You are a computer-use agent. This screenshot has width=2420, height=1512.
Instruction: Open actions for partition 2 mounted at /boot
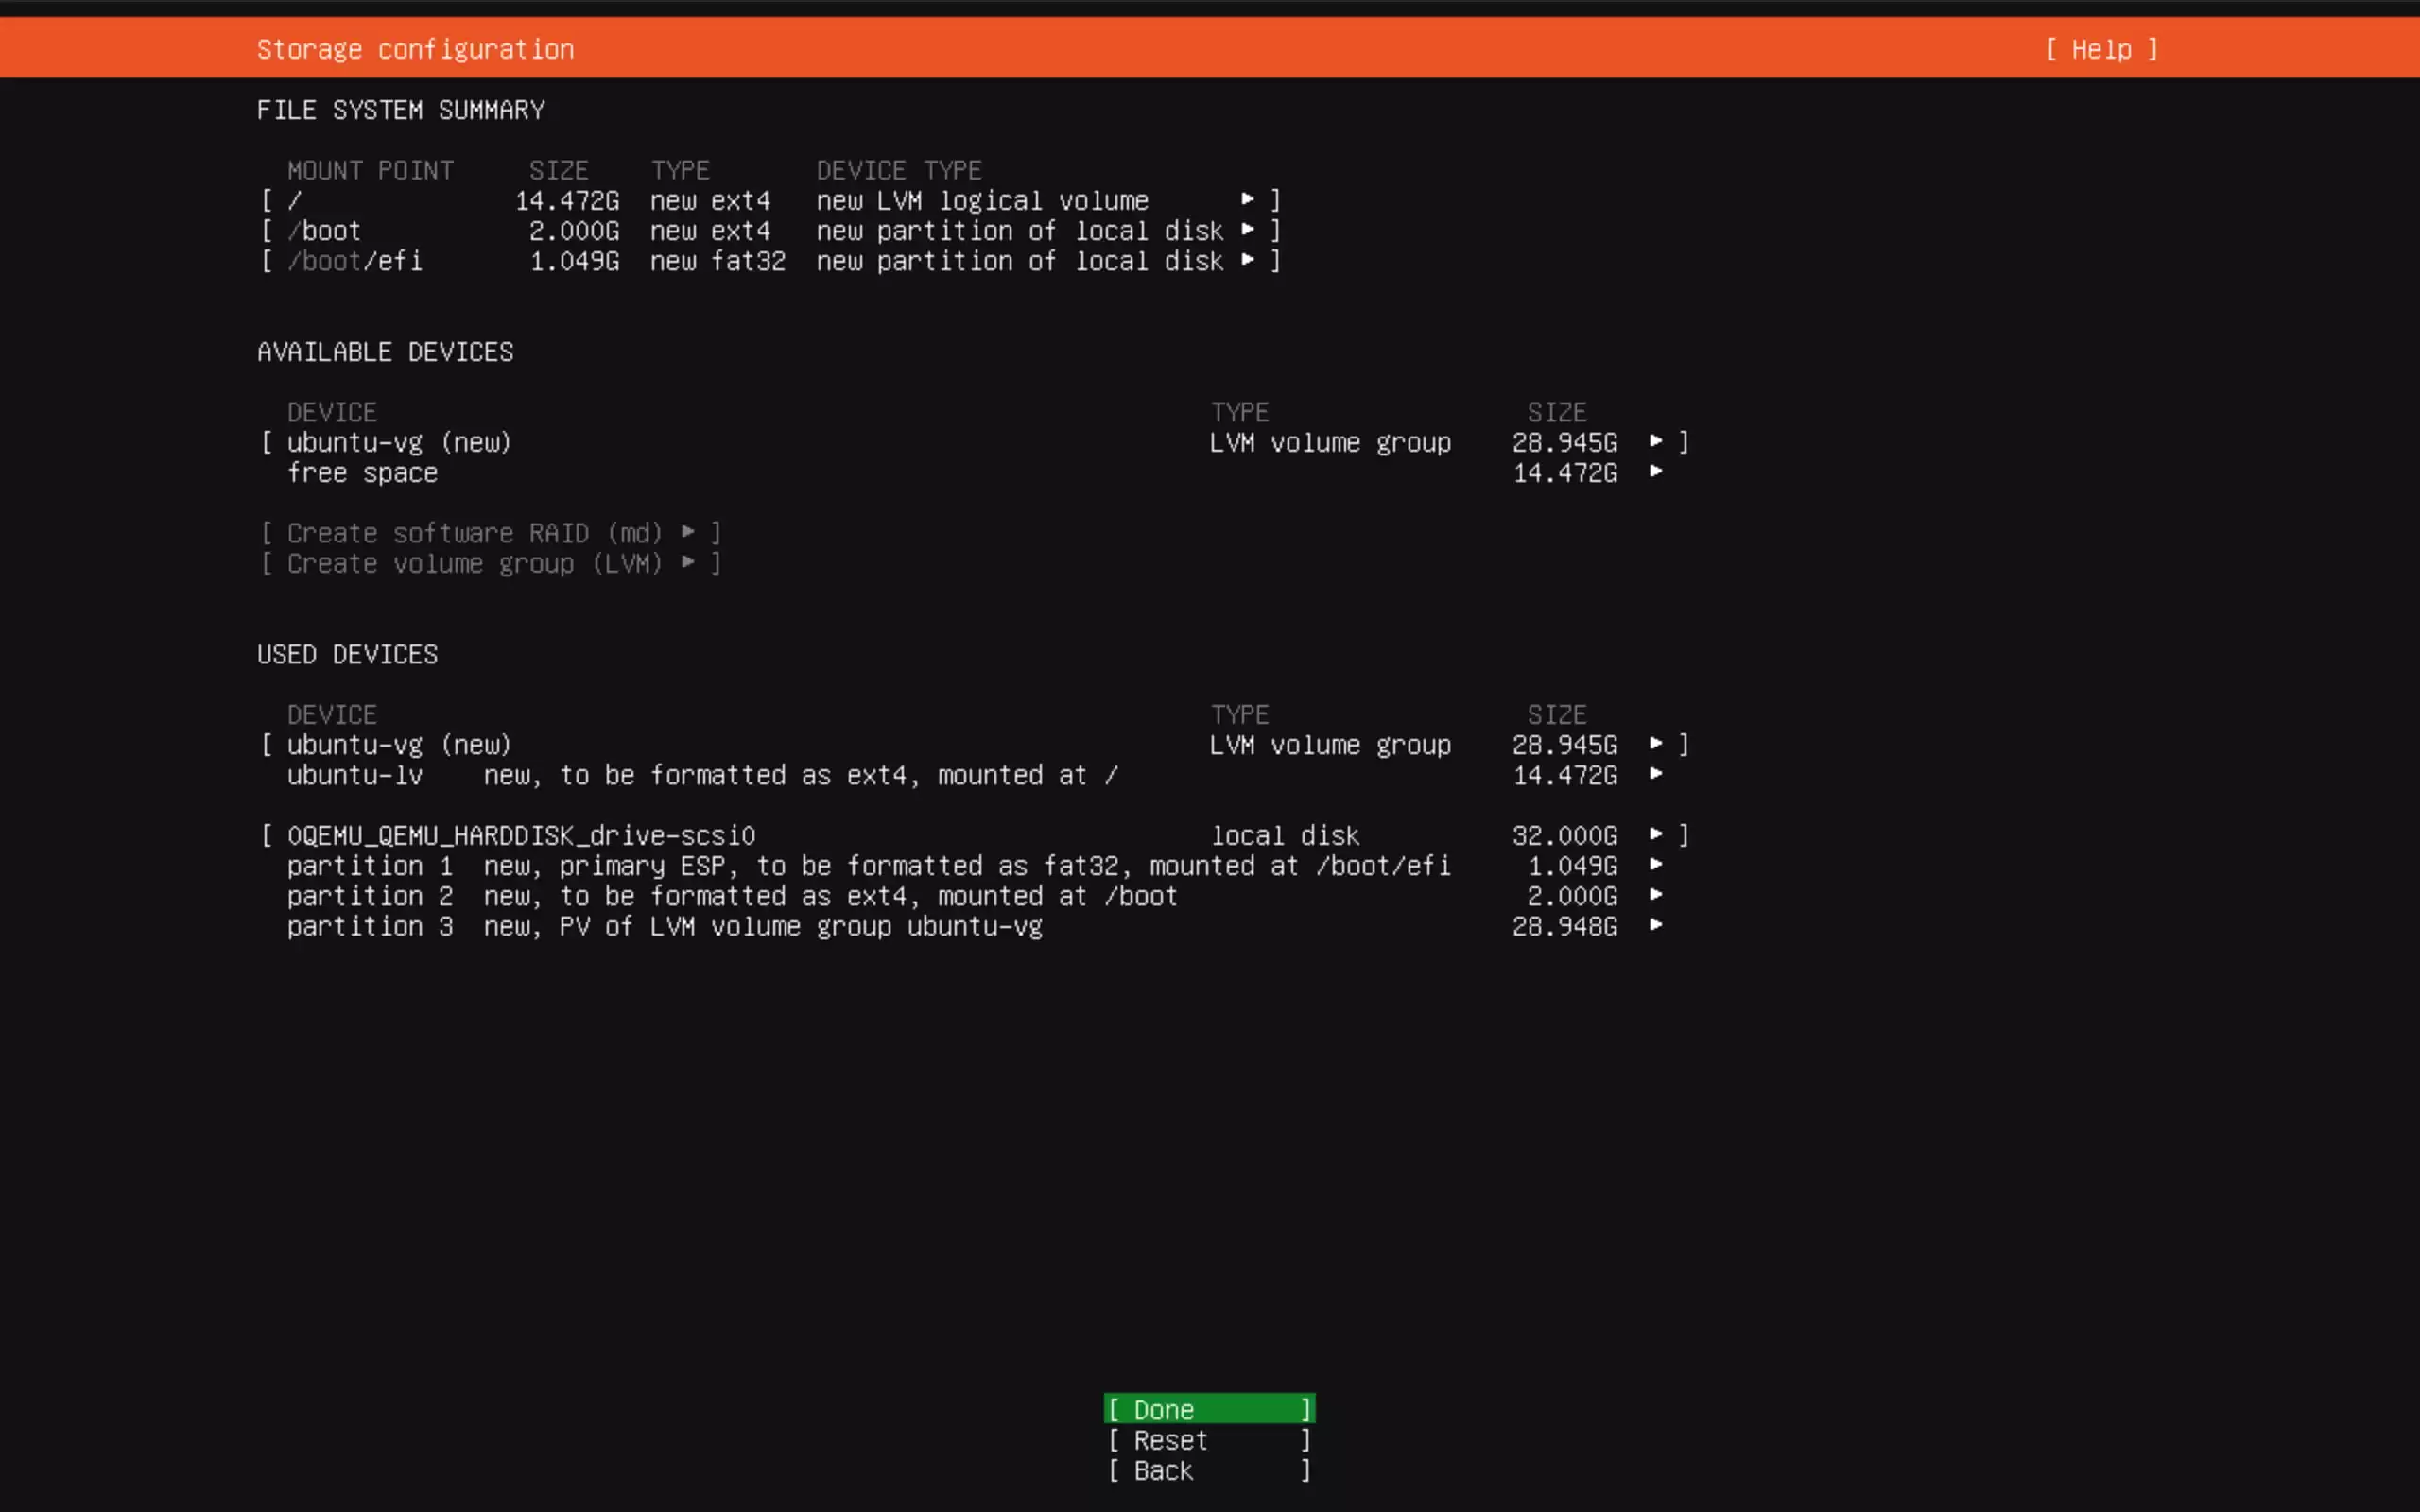[1658, 896]
